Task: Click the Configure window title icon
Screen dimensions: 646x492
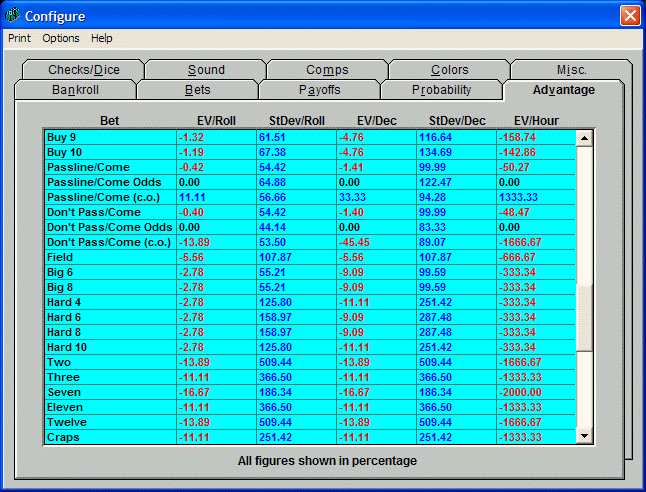Action: tap(13, 15)
